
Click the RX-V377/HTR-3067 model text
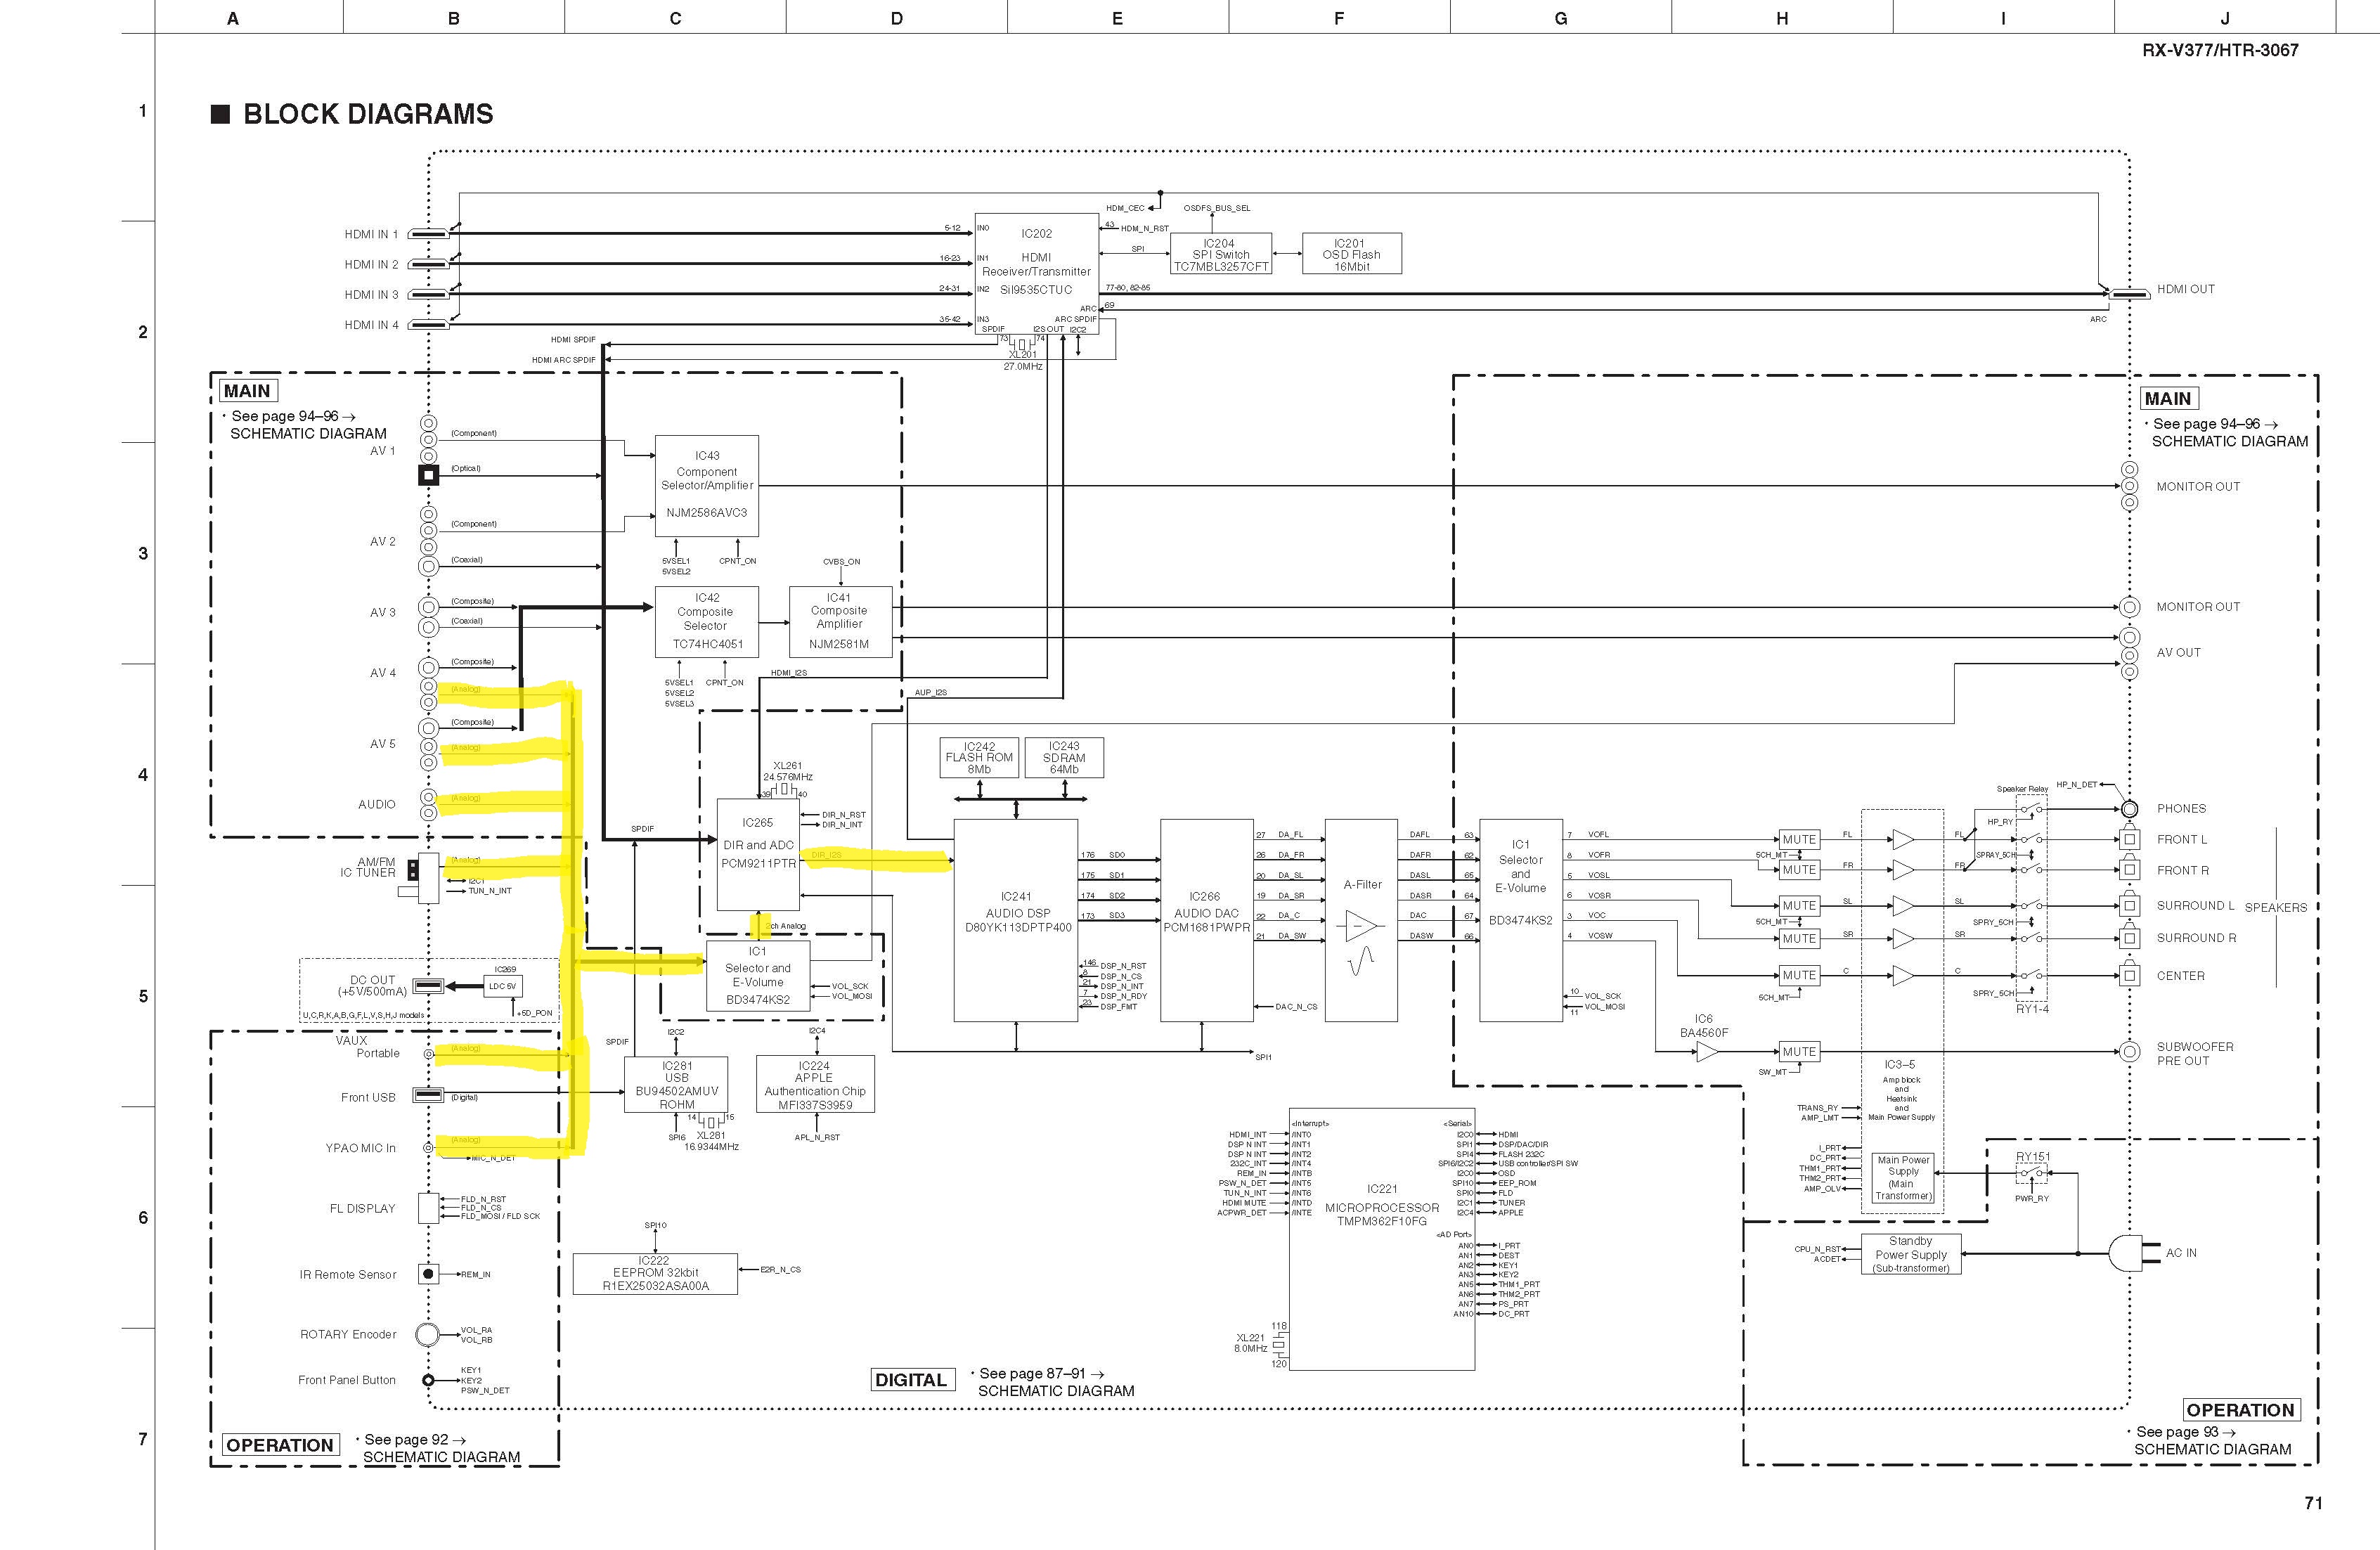tap(2220, 50)
